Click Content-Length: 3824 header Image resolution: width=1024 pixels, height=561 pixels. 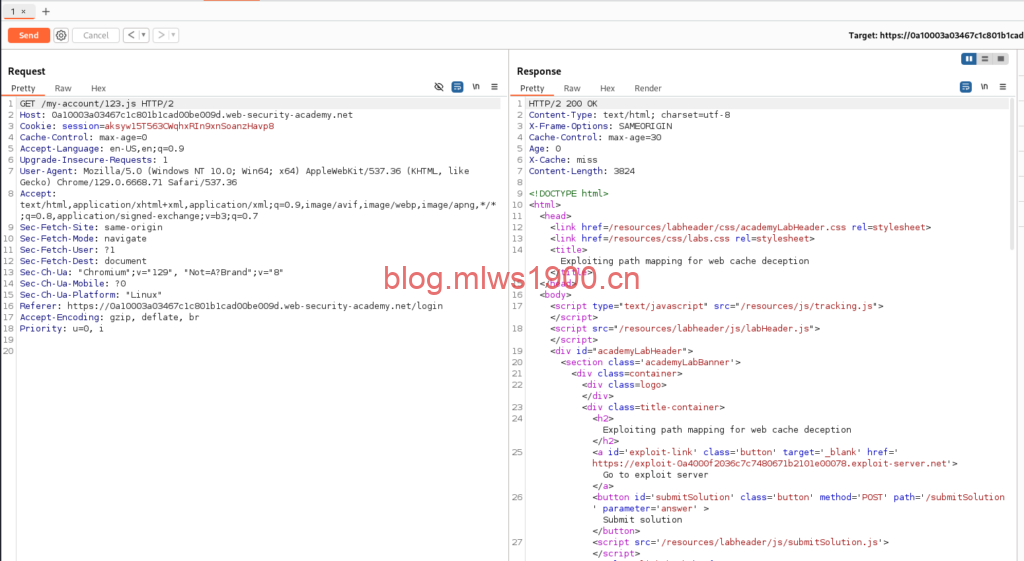(x=582, y=171)
